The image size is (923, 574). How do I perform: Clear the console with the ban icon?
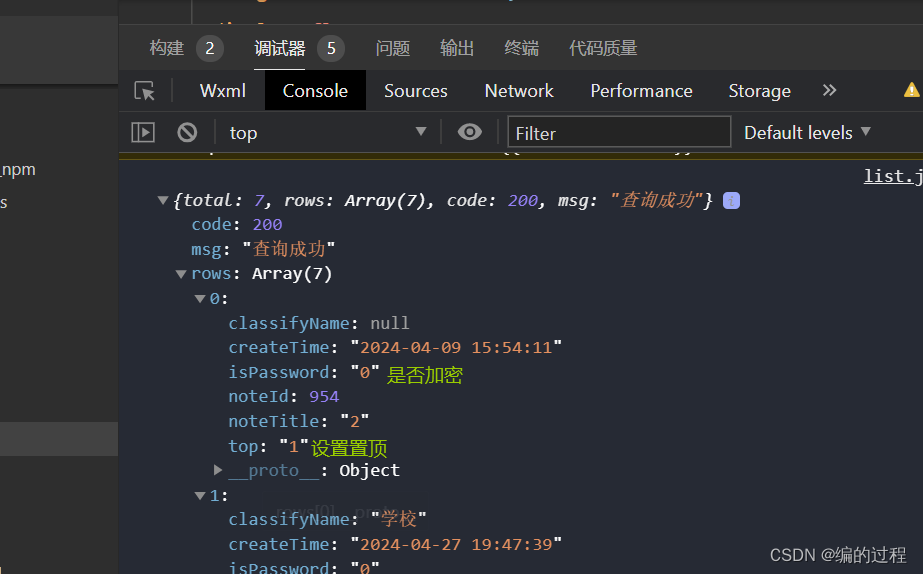click(x=187, y=132)
